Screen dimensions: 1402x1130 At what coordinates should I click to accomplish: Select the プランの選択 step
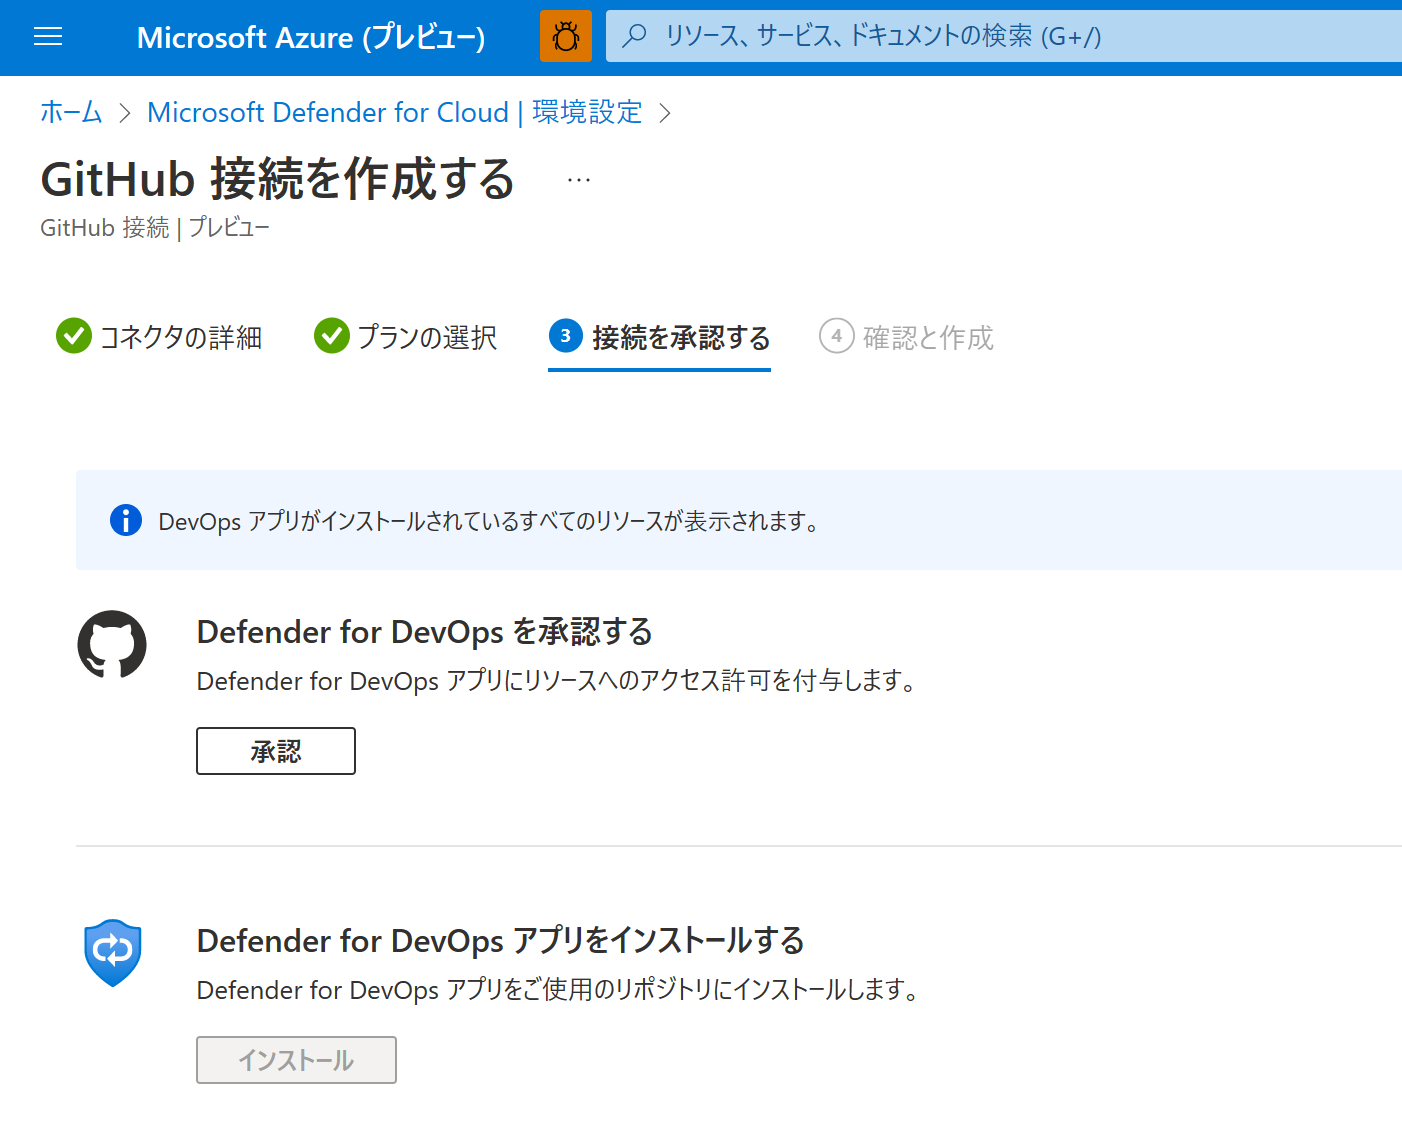pyautogui.click(x=427, y=338)
